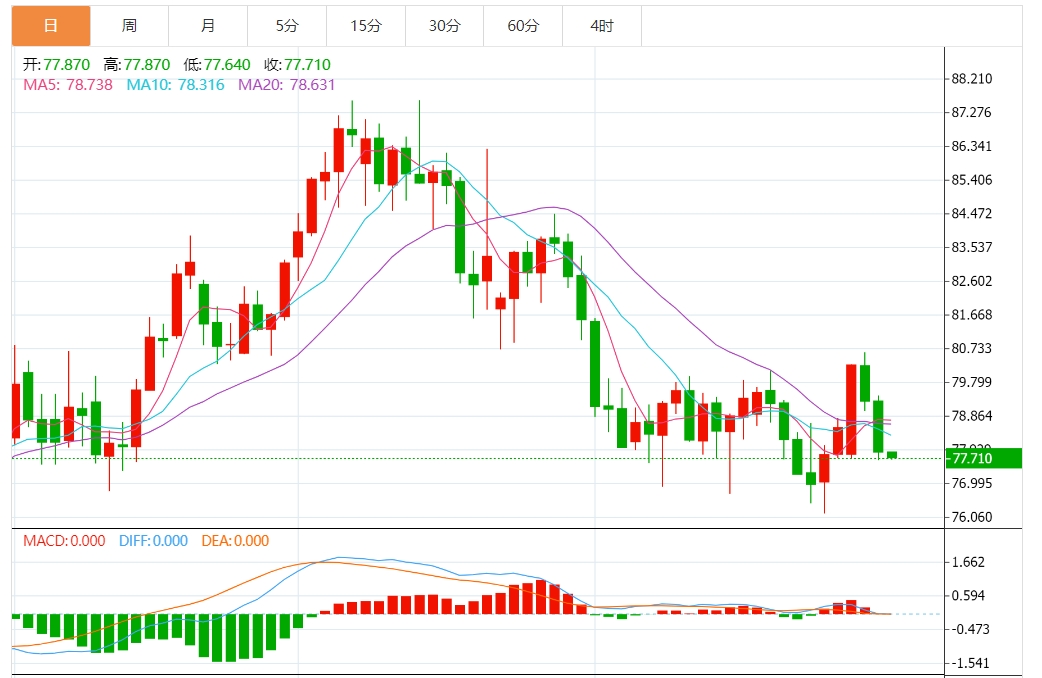Select the 日 daily chart tab
The height and width of the screenshot is (678, 1042).
51,26
